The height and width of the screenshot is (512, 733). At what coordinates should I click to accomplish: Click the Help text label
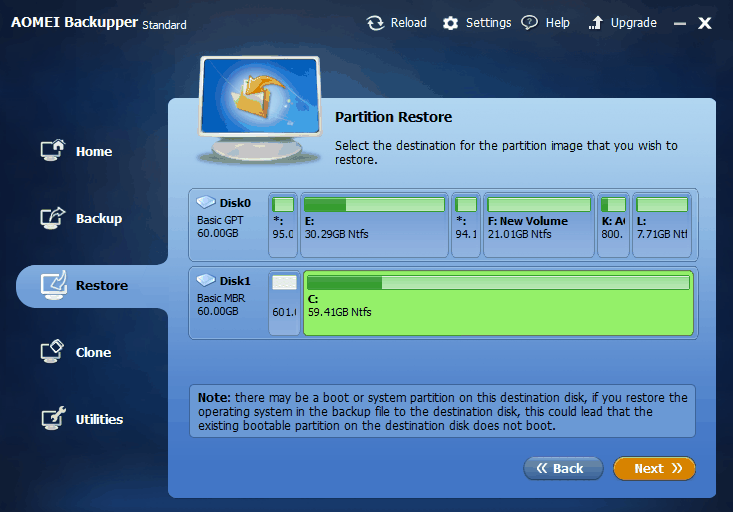[558, 22]
